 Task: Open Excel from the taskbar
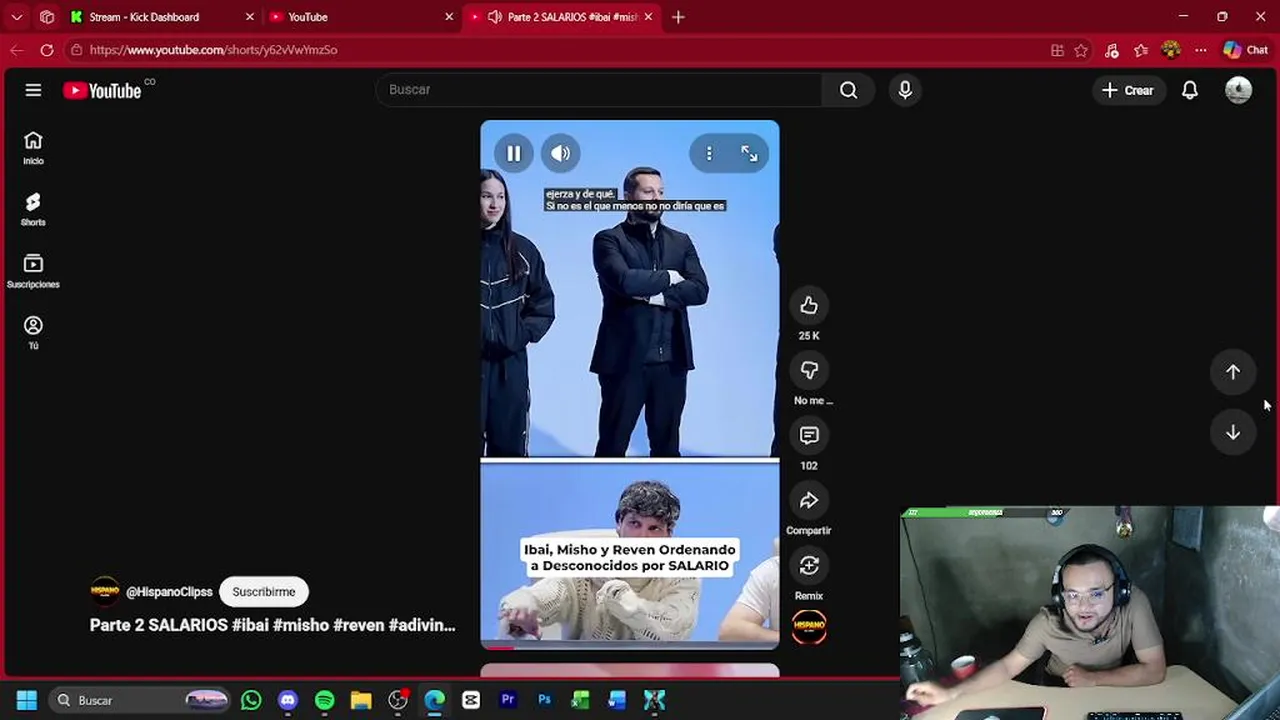pos(581,700)
